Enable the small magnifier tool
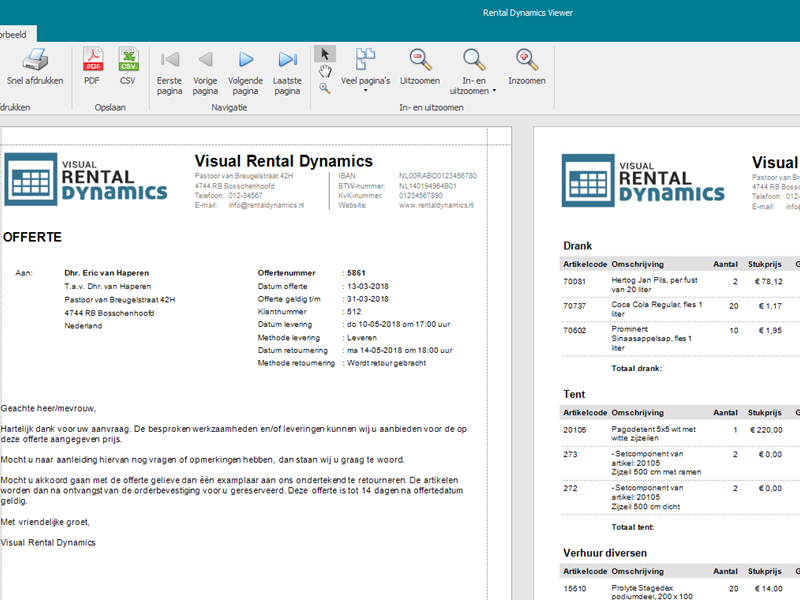The width and height of the screenshot is (800, 600). 325,88
